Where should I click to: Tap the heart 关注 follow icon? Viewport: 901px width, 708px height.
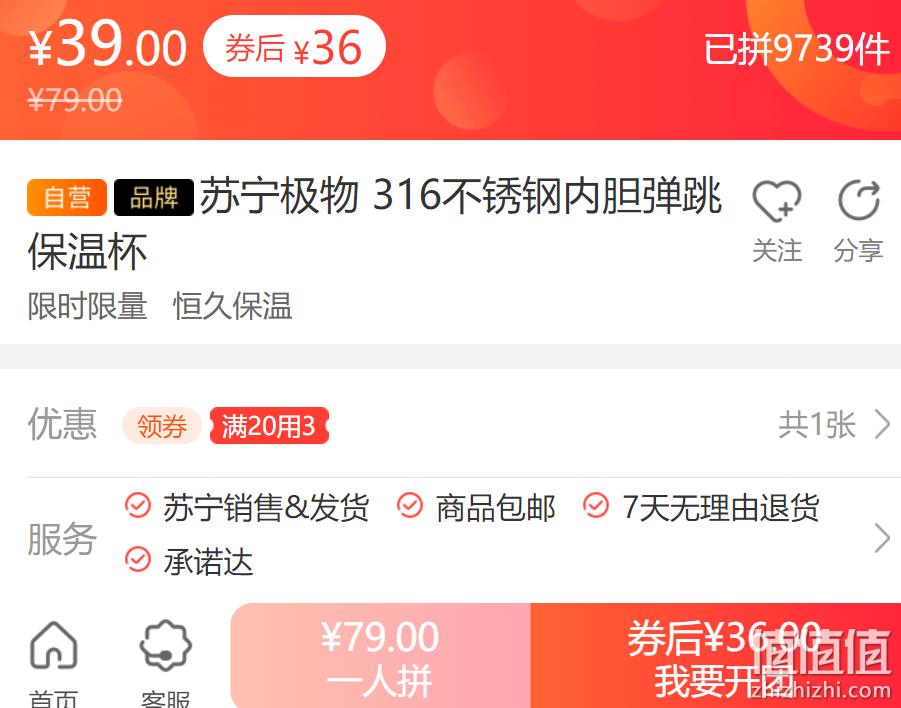click(x=777, y=201)
